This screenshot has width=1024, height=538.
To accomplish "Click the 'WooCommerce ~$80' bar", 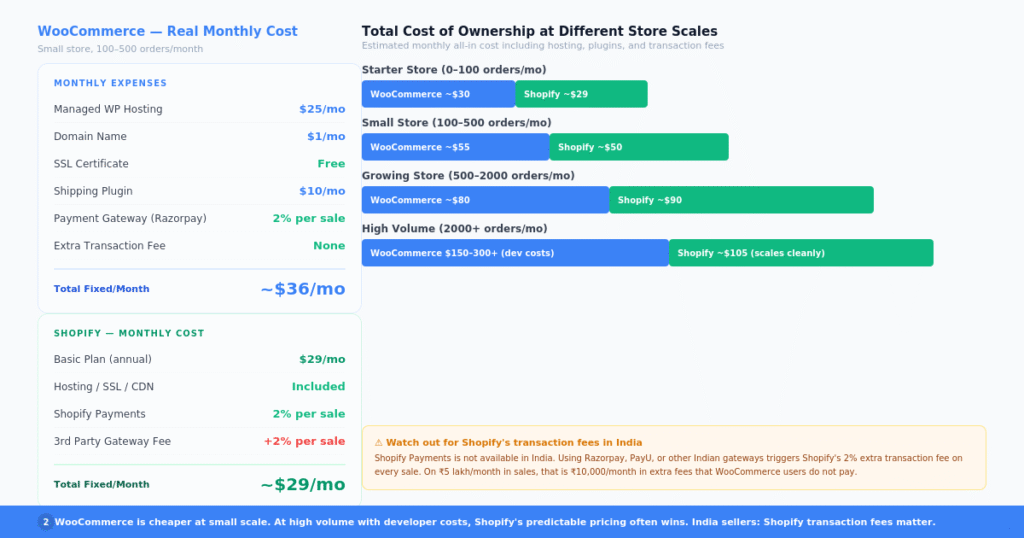I will click(x=485, y=200).
